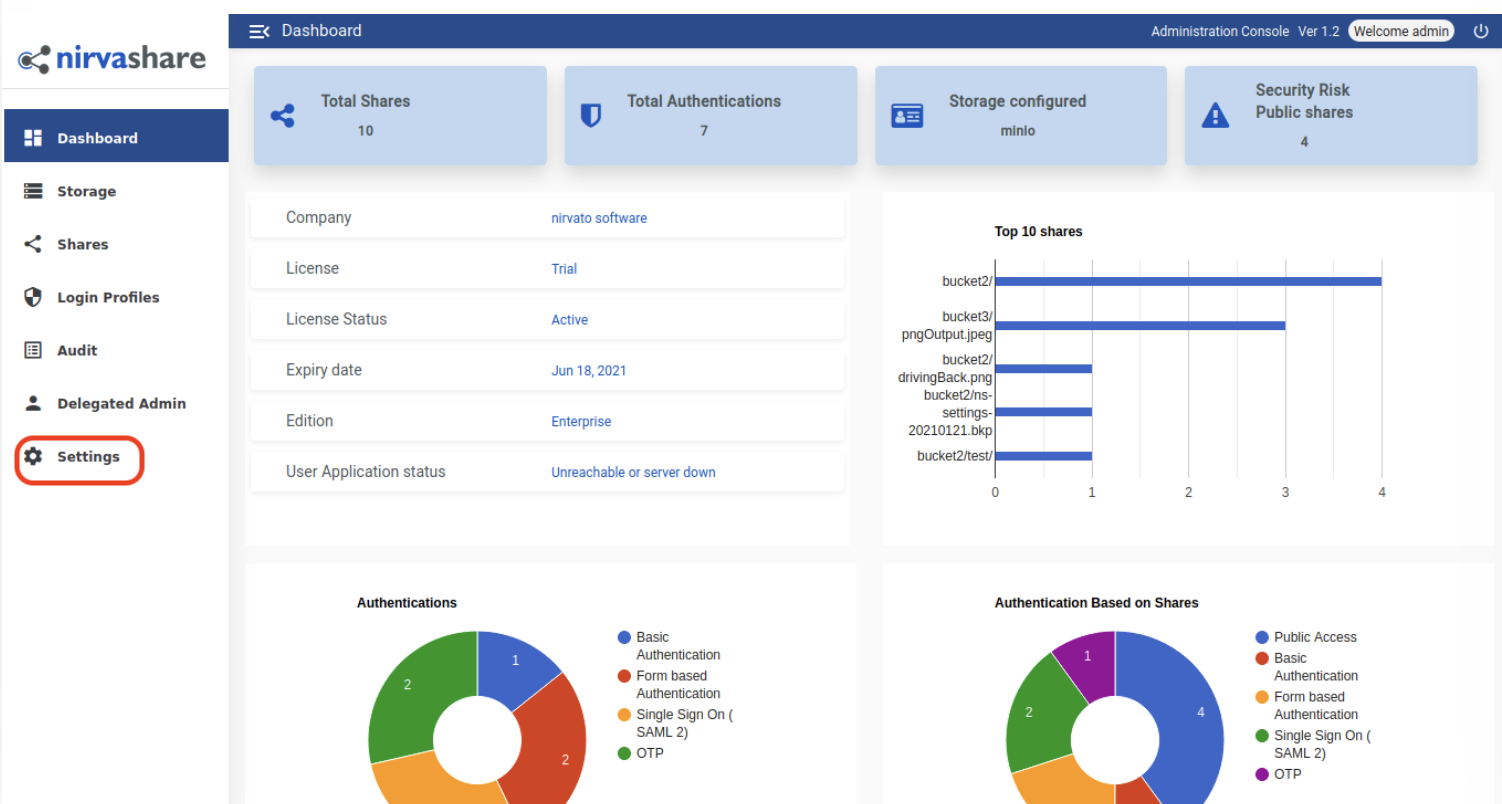Click the Trial license value

pyautogui.click(x=564, y=269)
